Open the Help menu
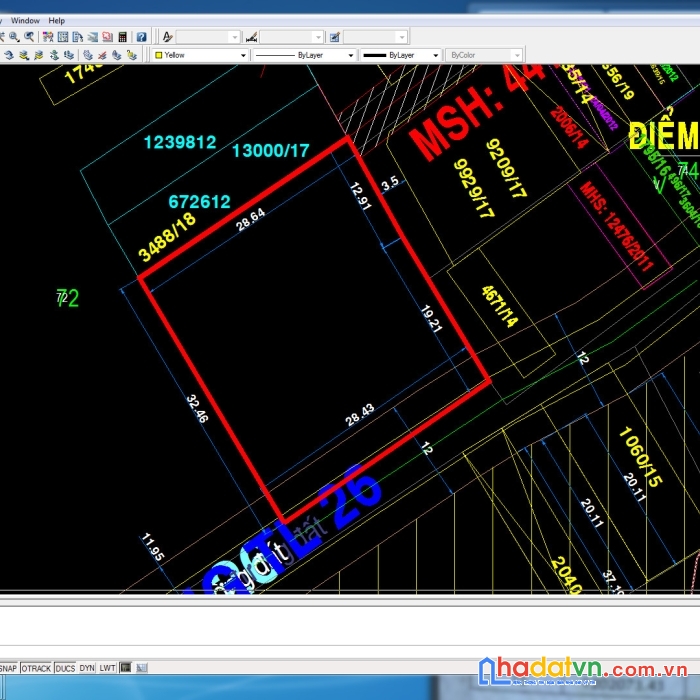 (x=56, y=20)
